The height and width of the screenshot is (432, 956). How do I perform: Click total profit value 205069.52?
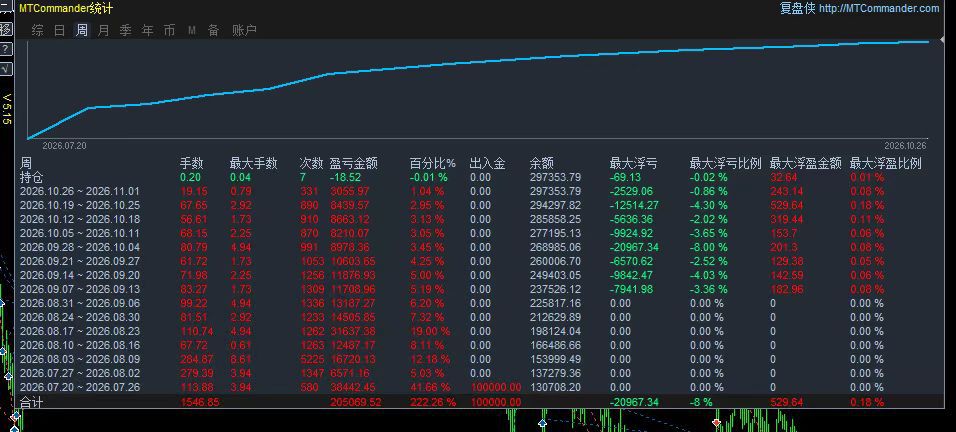pyautogui.click(x=355, y=402)
